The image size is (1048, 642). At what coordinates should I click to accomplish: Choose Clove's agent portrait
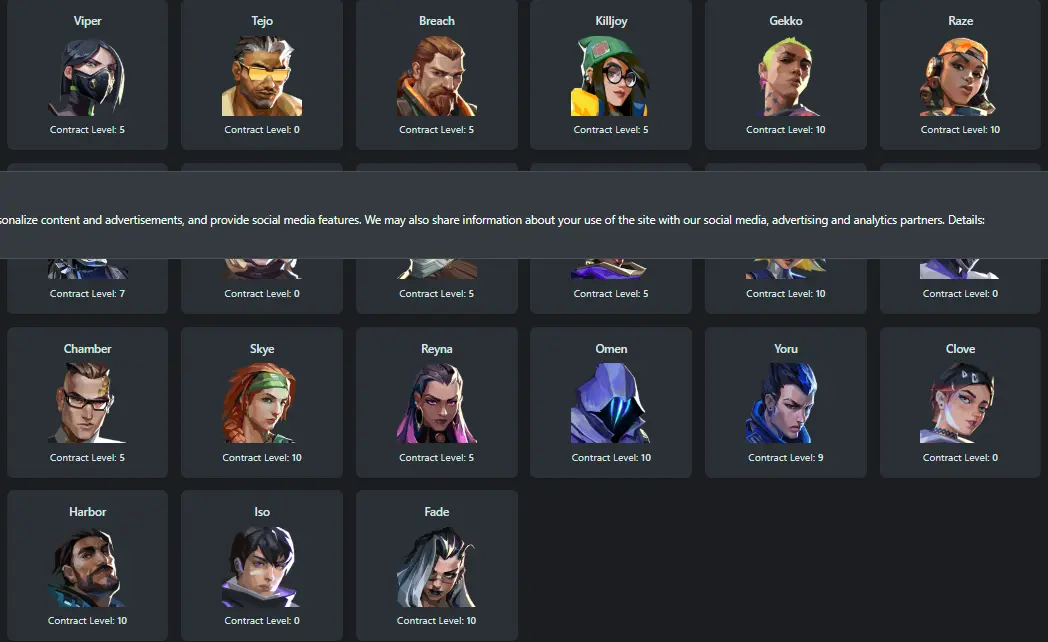[x=960, y=403]
